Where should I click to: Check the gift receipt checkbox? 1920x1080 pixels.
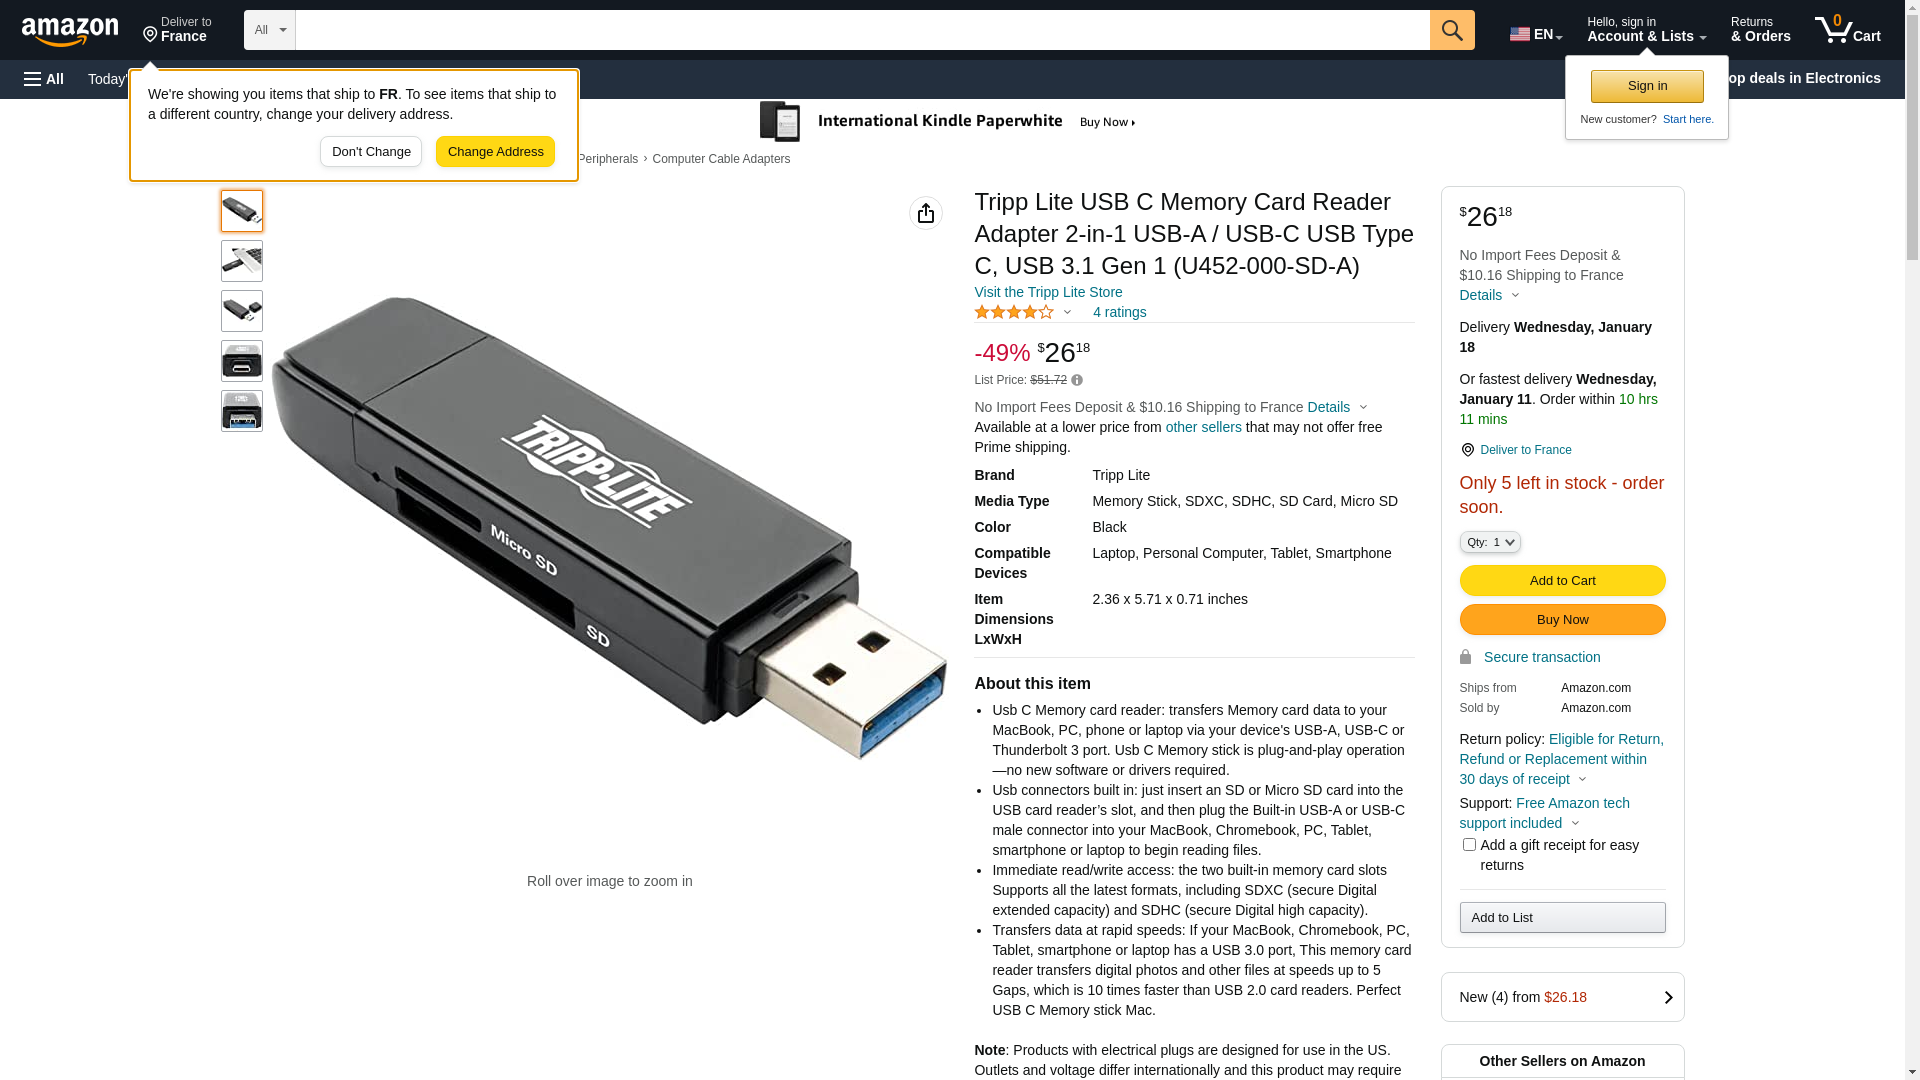tap(1469, 845)
